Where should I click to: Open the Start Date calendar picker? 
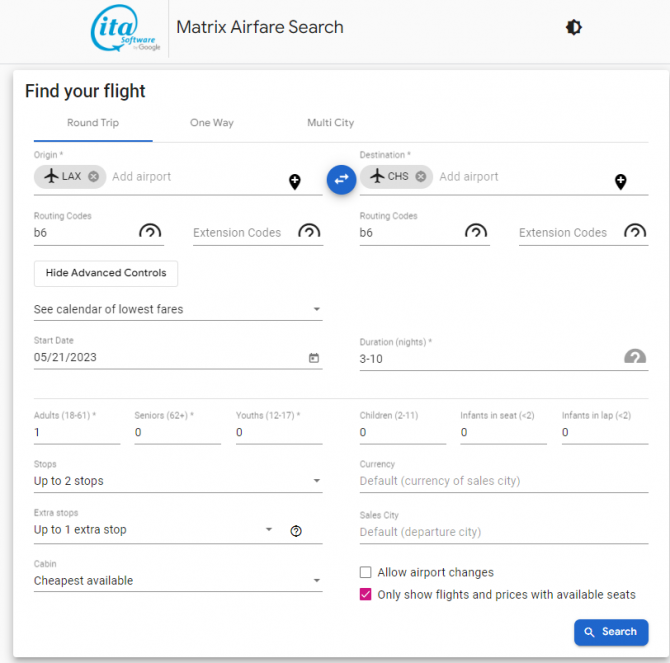tap(314, 358)
